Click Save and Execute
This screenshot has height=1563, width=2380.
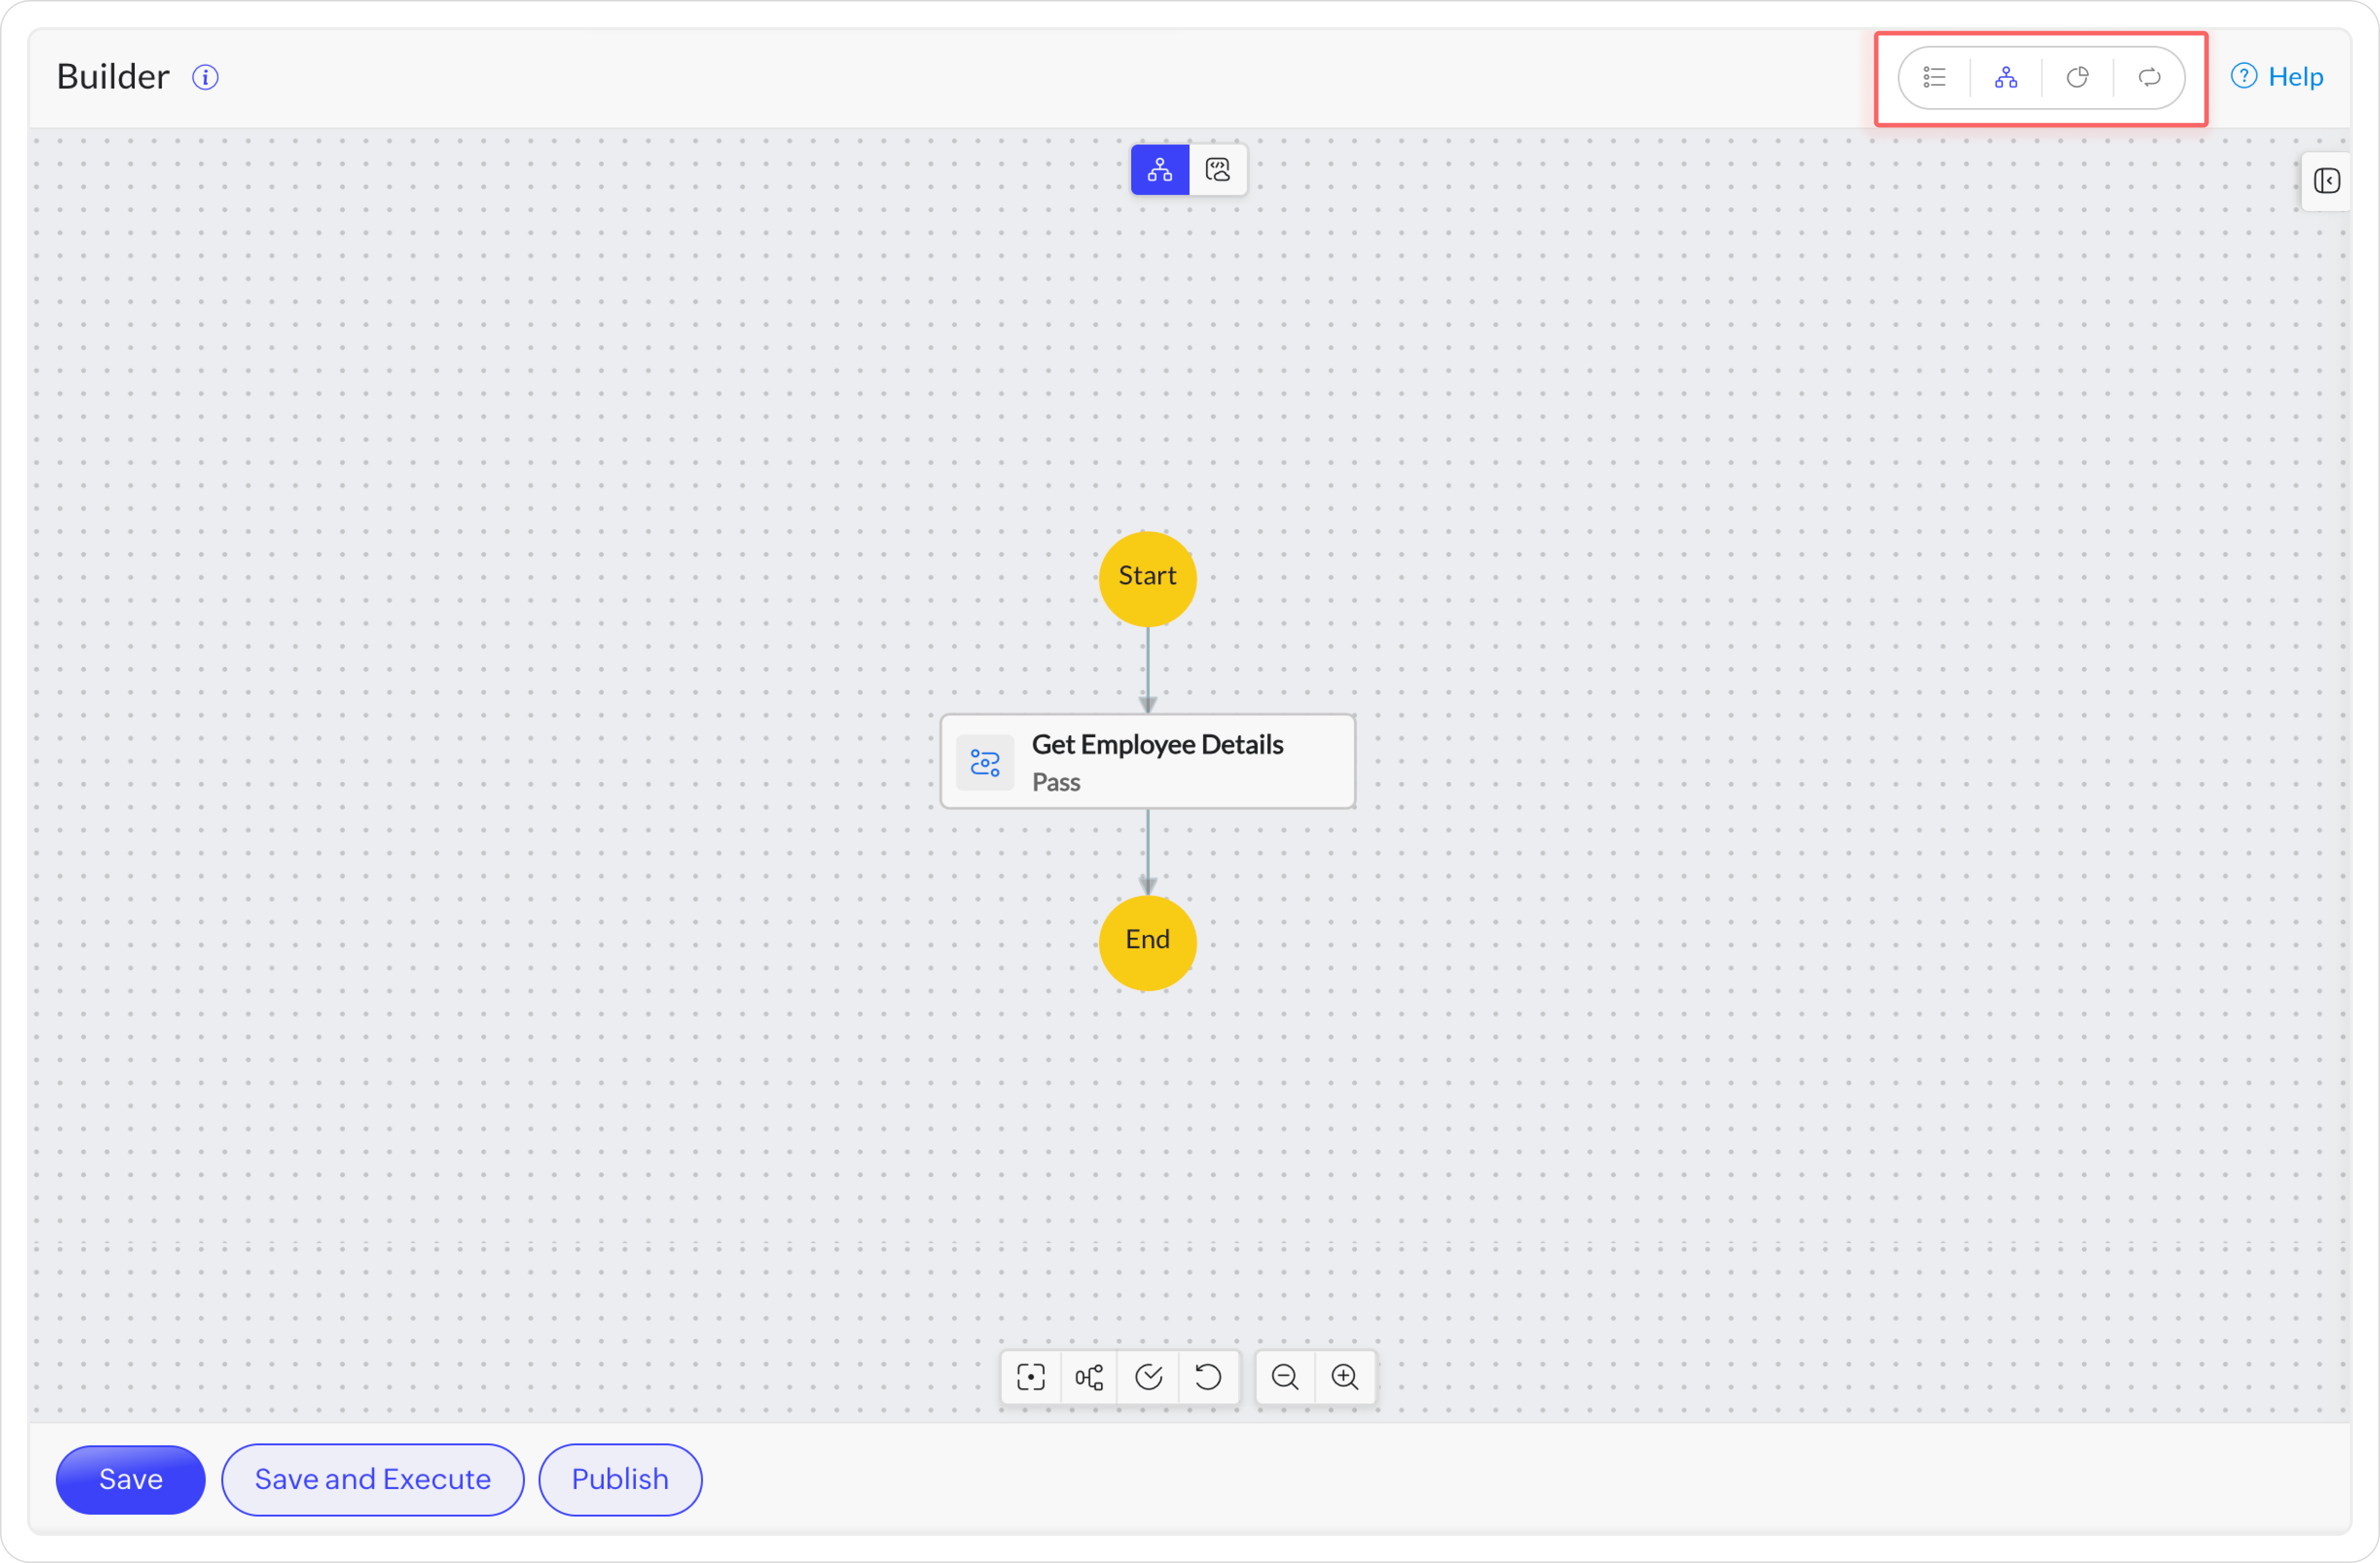point(372,1479)
